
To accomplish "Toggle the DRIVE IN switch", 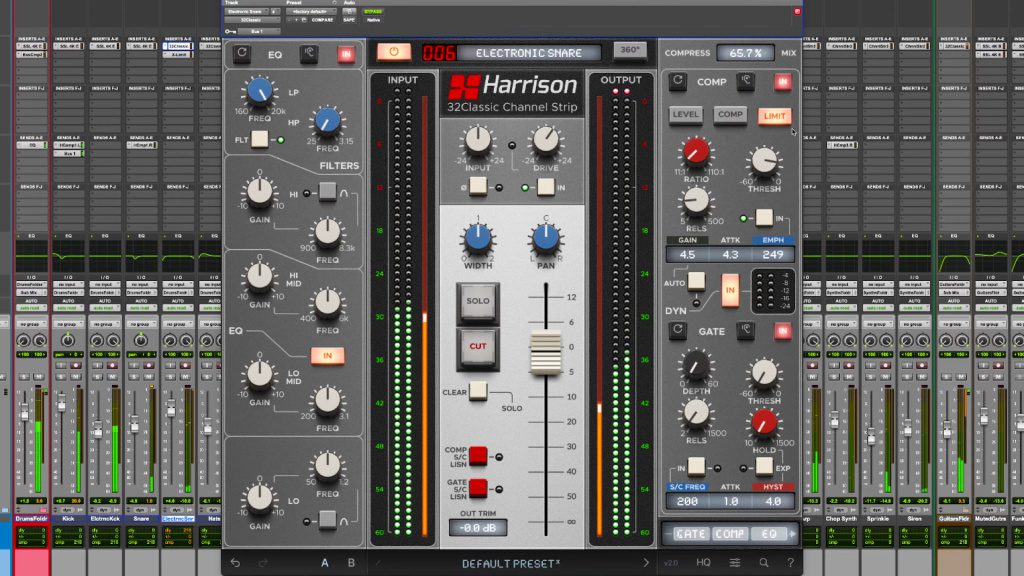I will pos(545,187).
